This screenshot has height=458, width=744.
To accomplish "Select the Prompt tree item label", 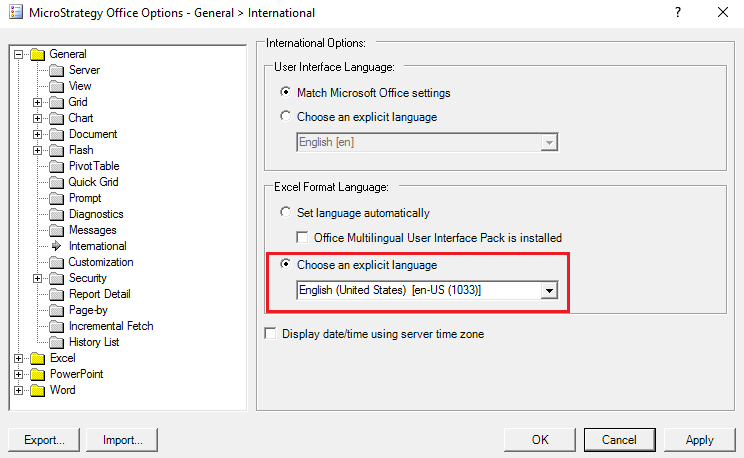I will pos(85,198).
